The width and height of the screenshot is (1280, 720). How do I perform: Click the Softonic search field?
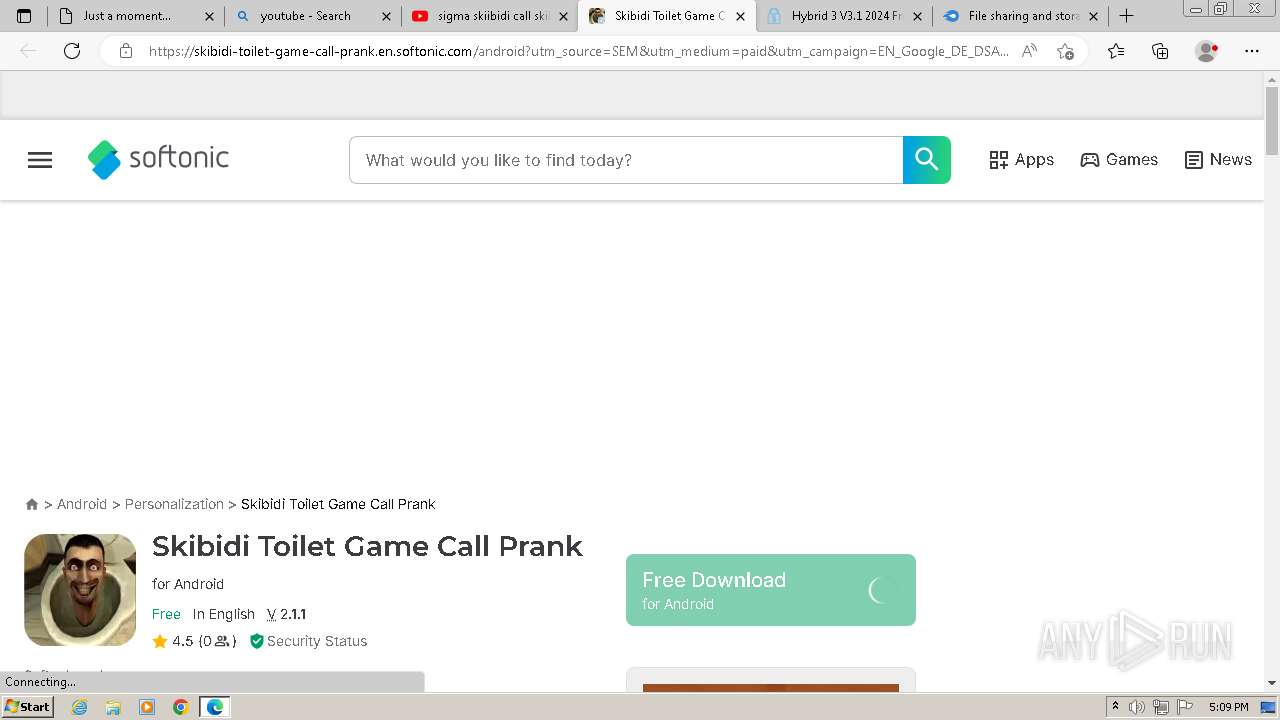[626, 160]
